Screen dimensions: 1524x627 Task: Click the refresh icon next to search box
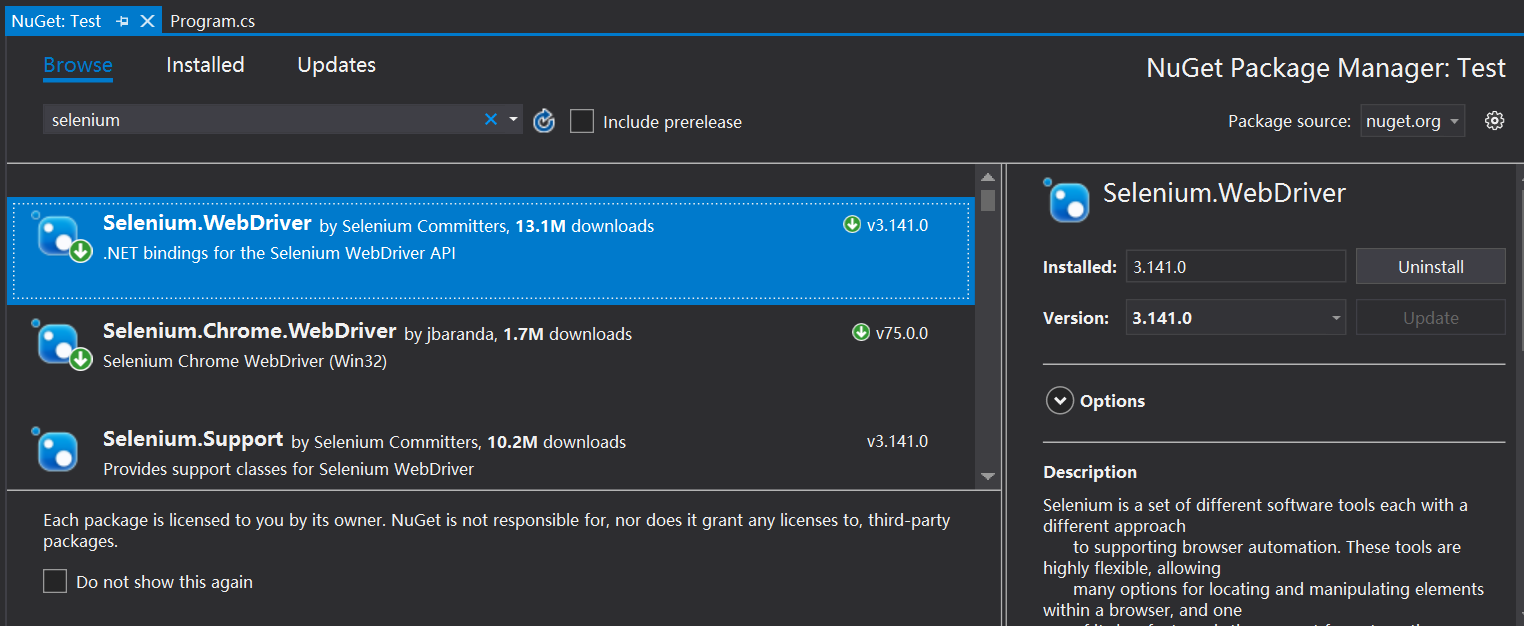pyautogui.click(x=544, y=121)
